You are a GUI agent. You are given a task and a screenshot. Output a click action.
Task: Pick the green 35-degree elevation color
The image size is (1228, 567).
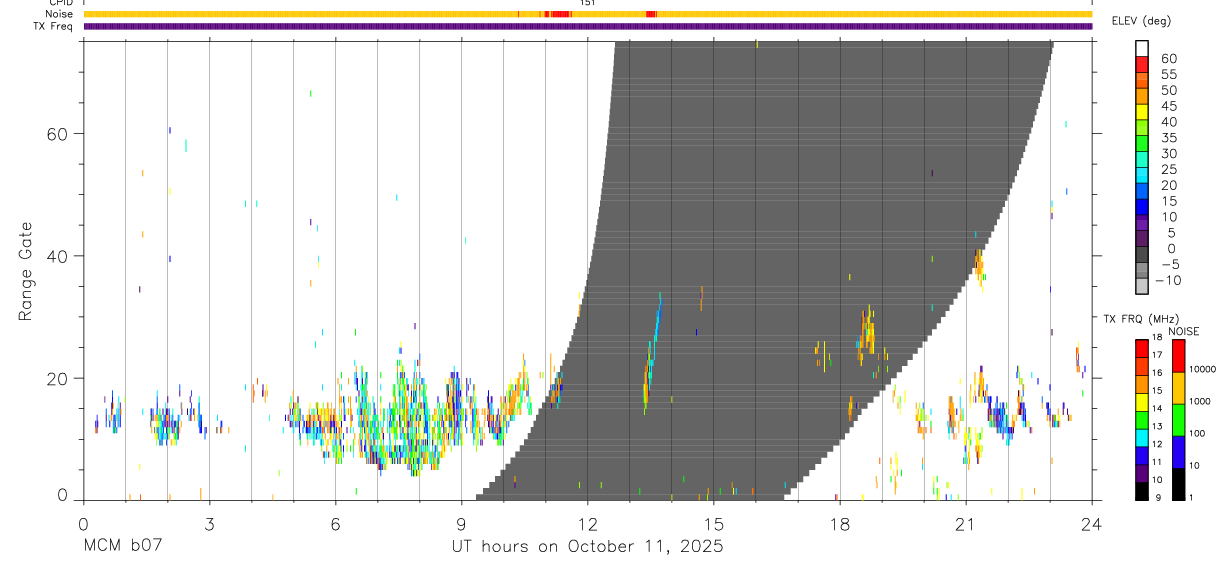[1142, 144]
